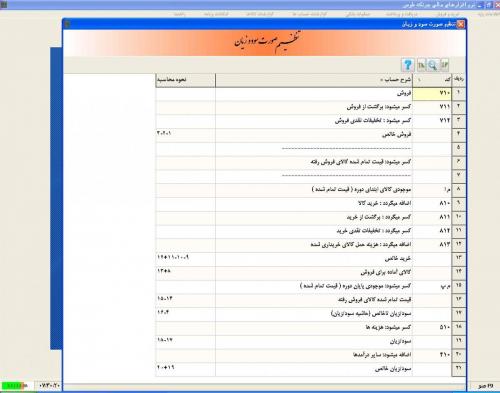Click the toolbar icon right of the magnifier

pos(444,65)
